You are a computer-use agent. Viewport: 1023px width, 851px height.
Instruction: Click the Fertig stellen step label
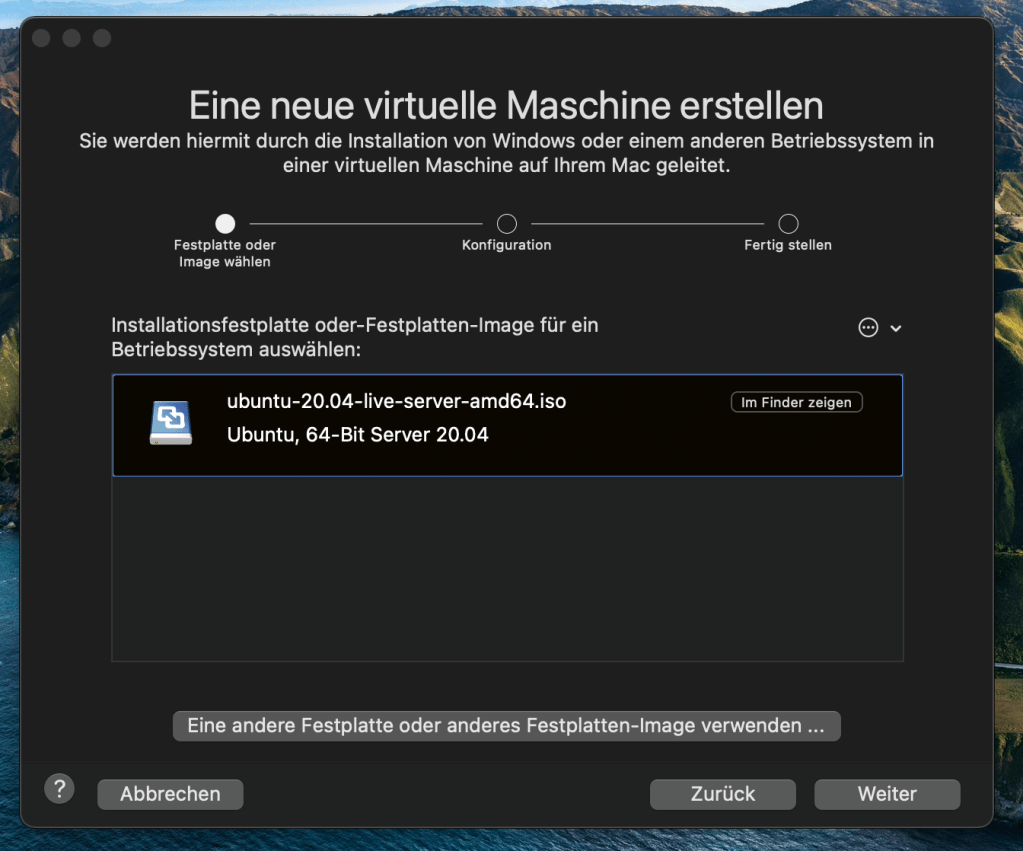(x=788, y=245)
